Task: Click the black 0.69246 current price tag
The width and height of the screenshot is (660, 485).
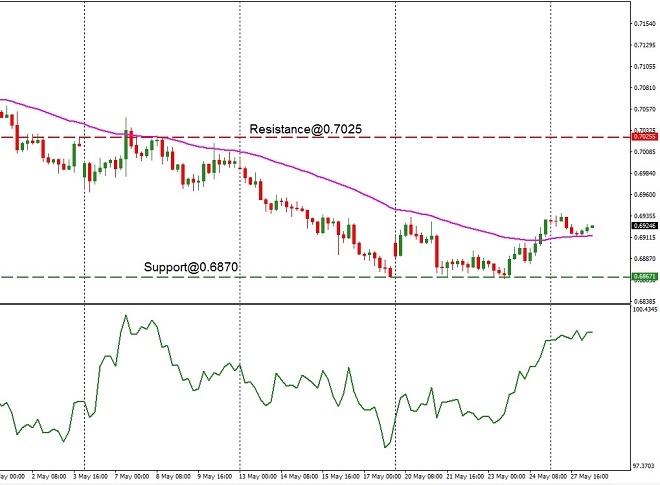Action: tap(645, 226)
